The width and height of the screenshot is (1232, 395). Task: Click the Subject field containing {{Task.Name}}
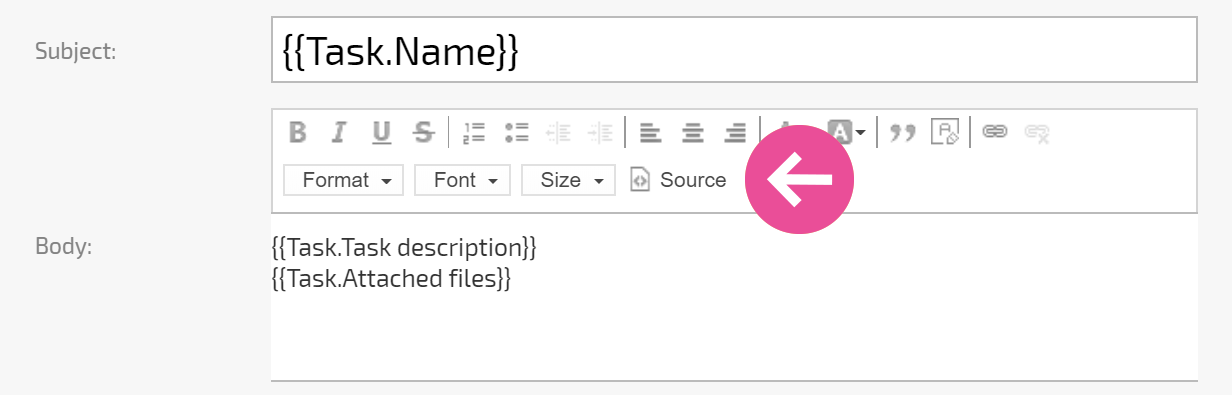(734, 50)
